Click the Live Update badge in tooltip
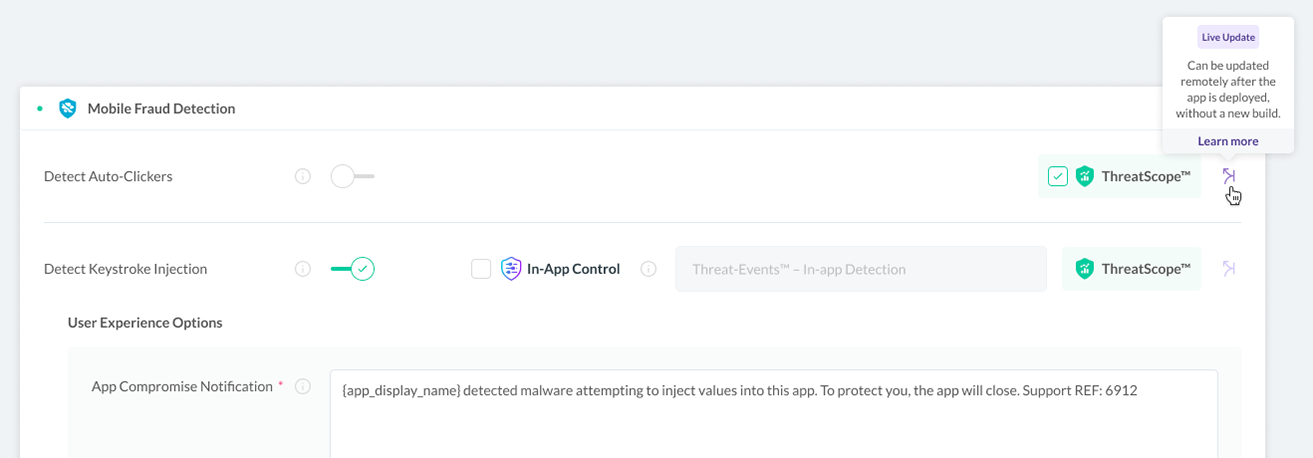1313x458 pixels. [x=1228, y=37]
